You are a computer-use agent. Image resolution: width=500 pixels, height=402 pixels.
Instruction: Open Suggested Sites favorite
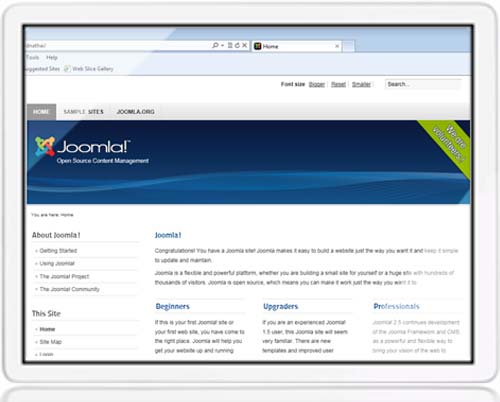[x=43, y=69]
